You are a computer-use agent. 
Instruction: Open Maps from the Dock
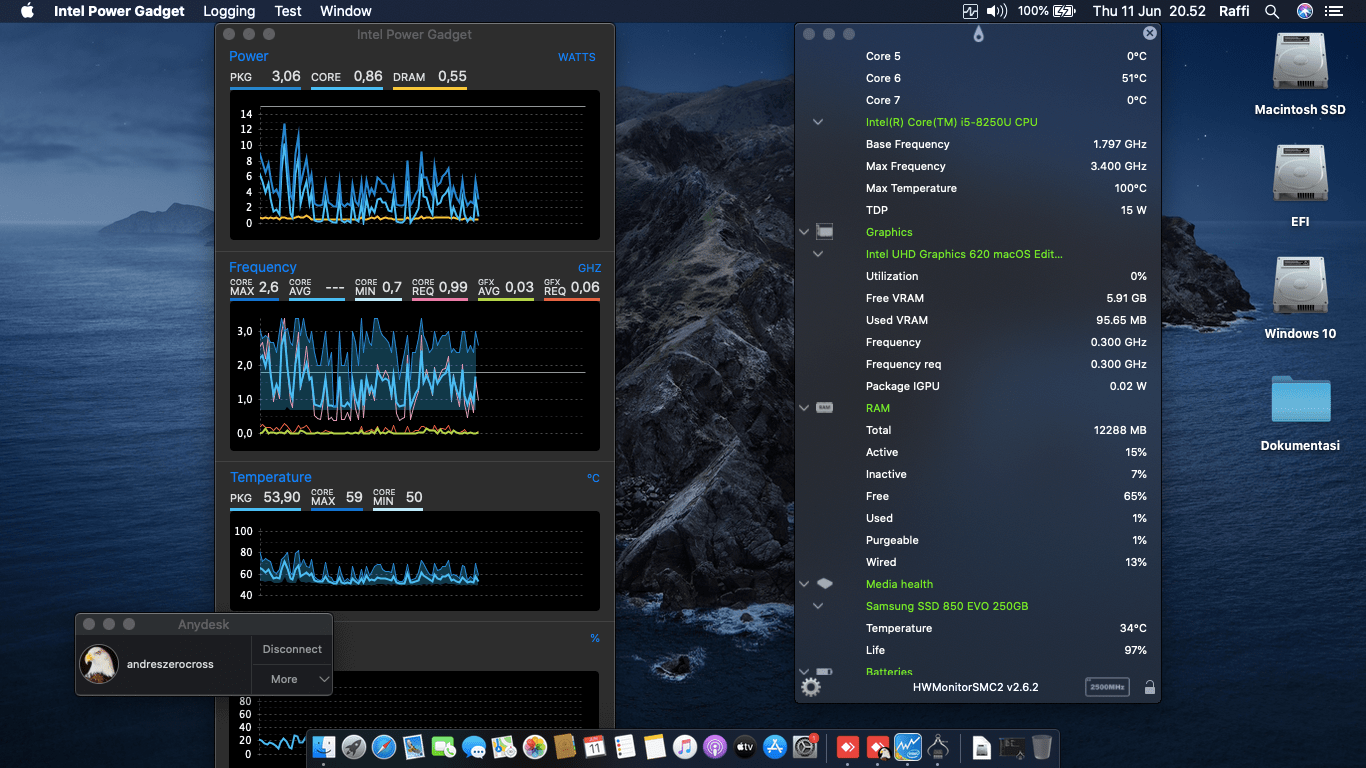pos(504,746)
